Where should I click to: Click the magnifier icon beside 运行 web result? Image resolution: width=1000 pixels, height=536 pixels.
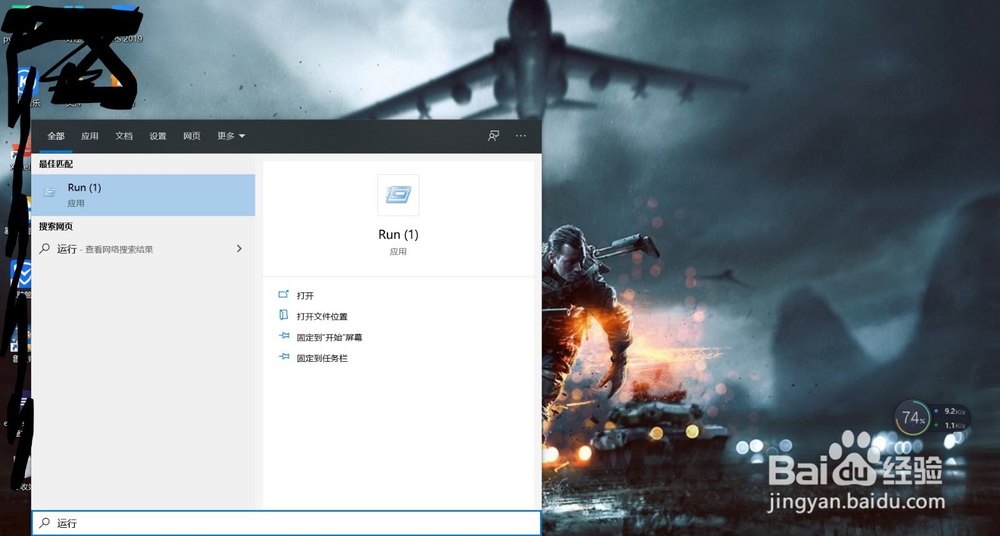45,249
